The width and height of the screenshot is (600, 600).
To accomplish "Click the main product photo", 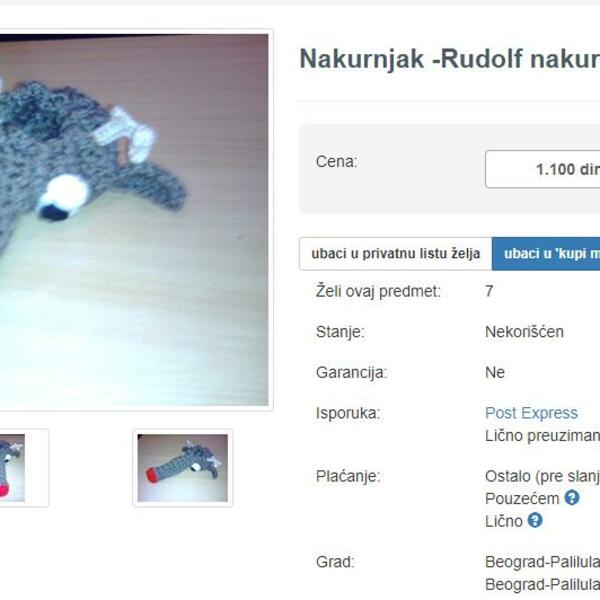I will [x=134, y=220].
